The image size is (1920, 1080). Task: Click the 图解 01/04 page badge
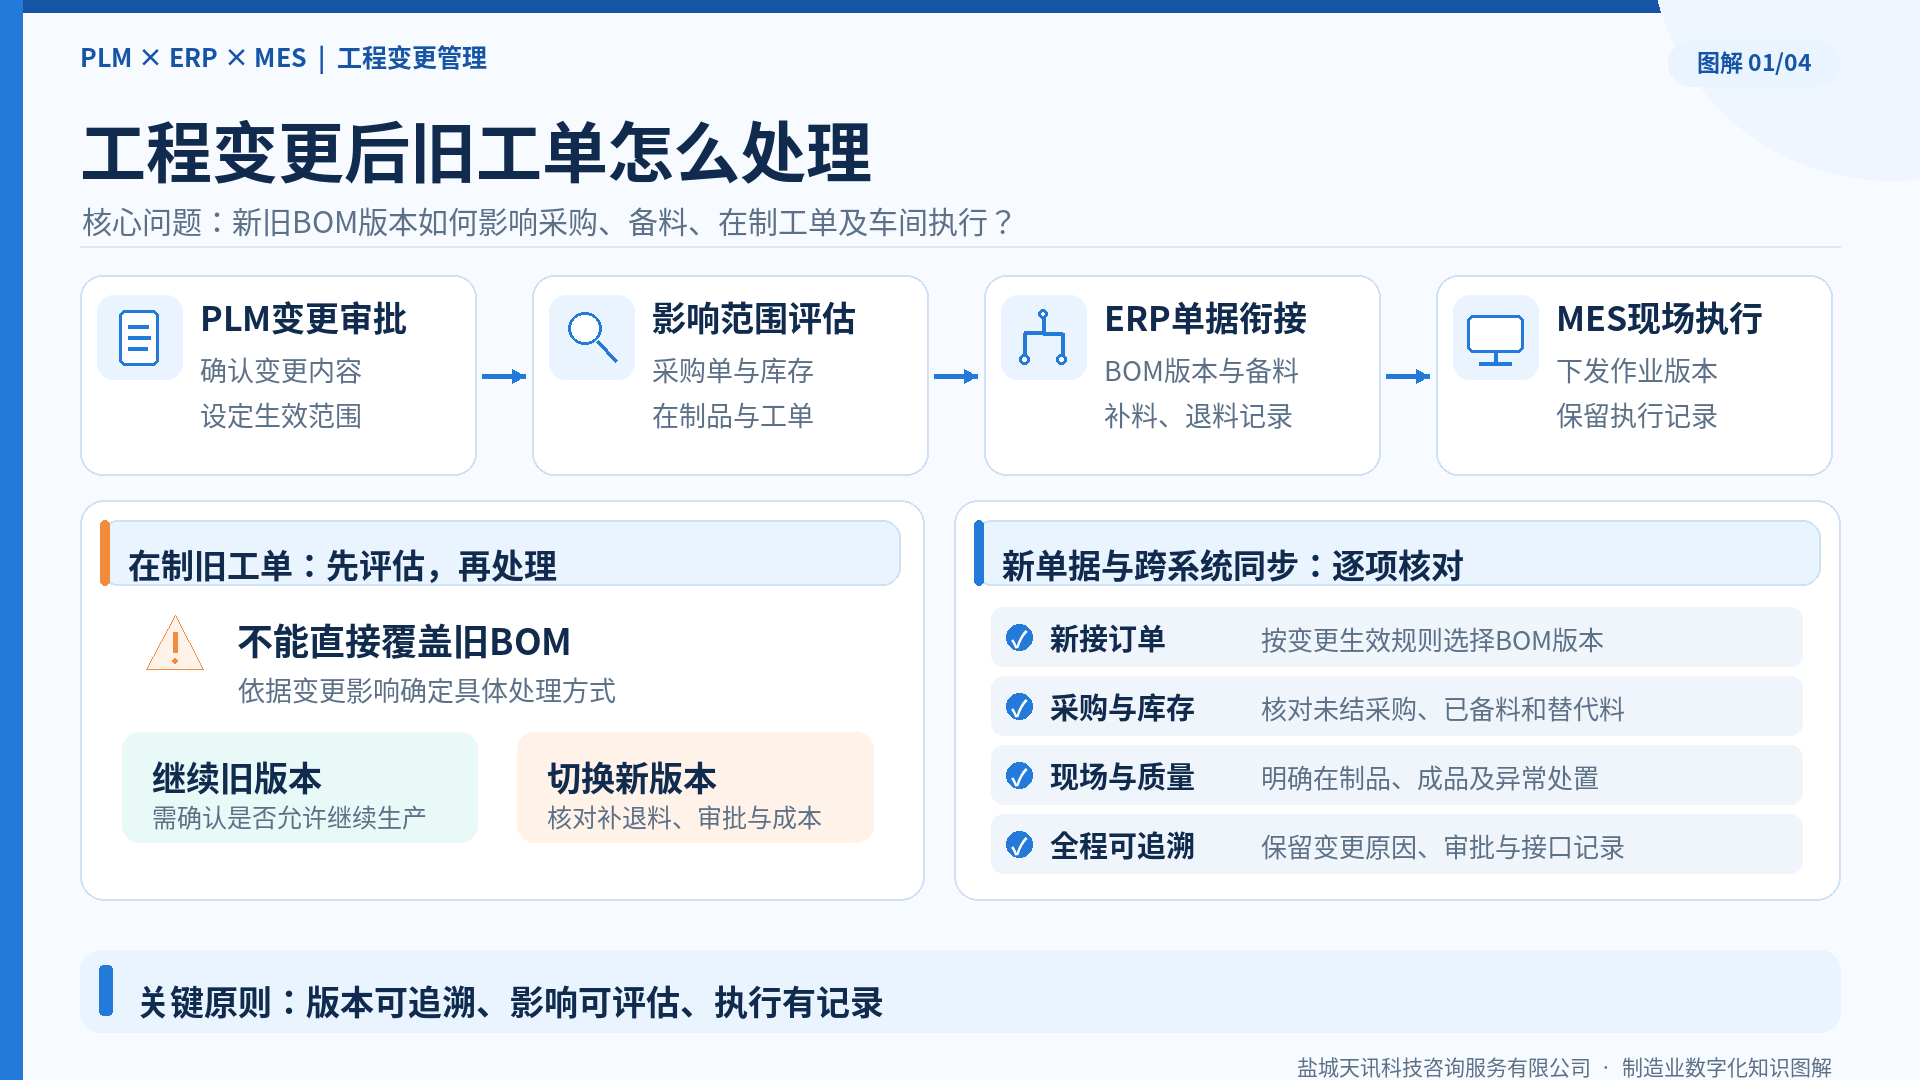1754,63
